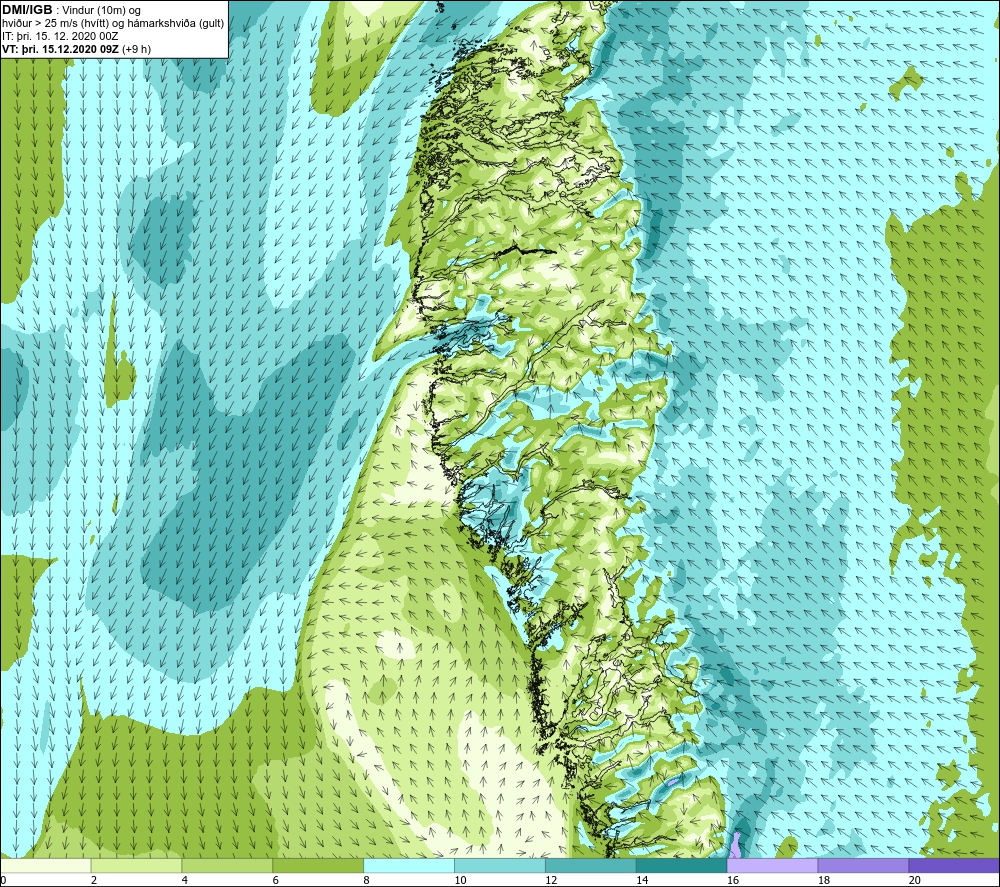Screen dimensions: 1000x887
Task: Click the 2–4 m/s light green legend swatch
Action: (136, 865)
